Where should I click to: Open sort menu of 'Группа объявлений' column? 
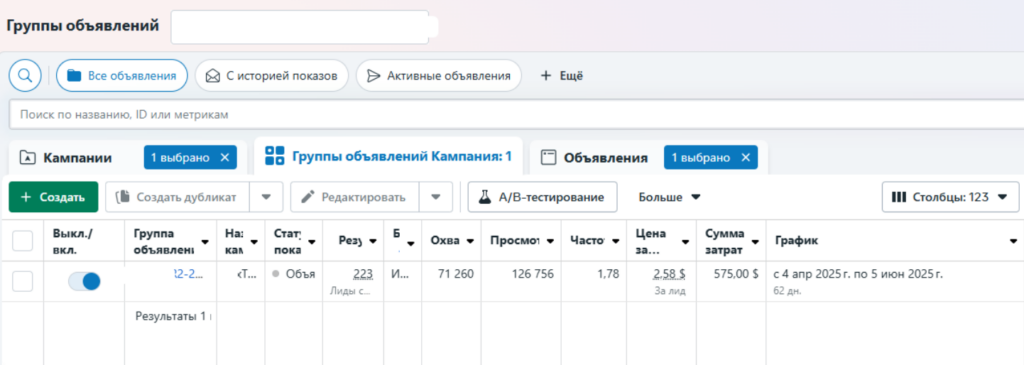pos(205,242)
